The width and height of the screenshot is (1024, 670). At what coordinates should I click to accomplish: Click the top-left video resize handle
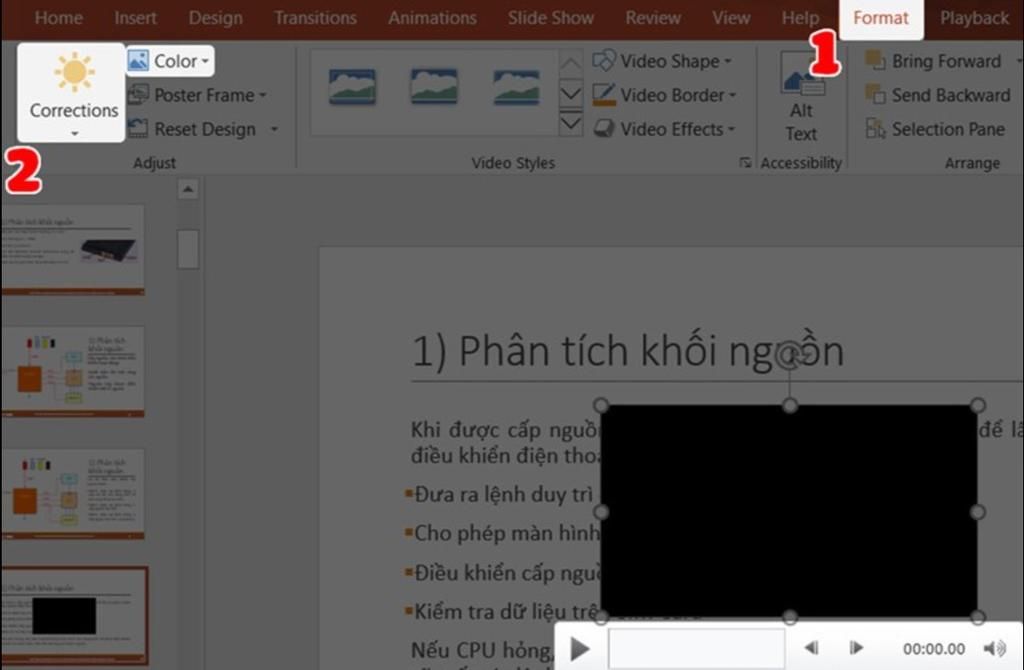[x=601, y=406]
